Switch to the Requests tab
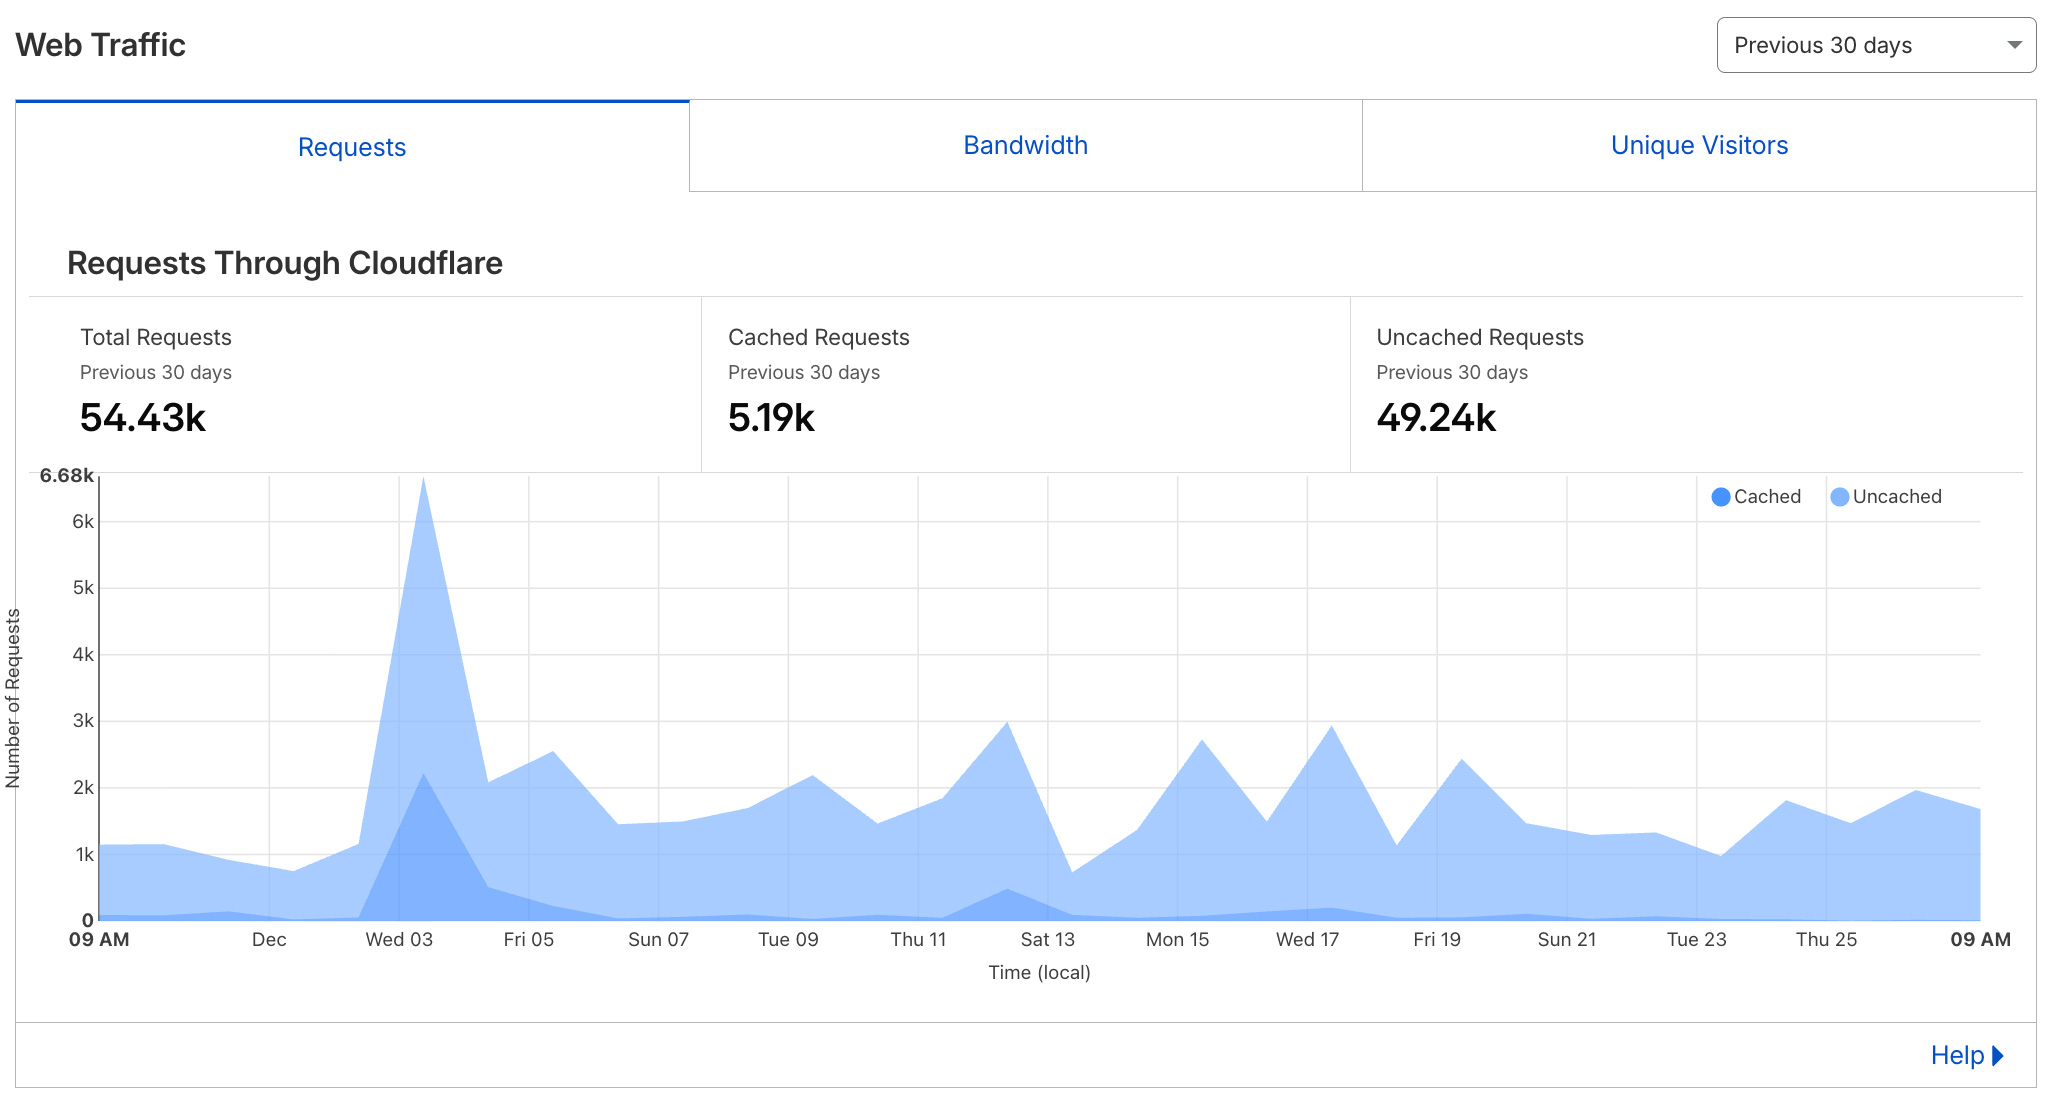Image resolution: width=2054 pixels, height=1100 pixels. pyautogui.click(x=352, y=147)
